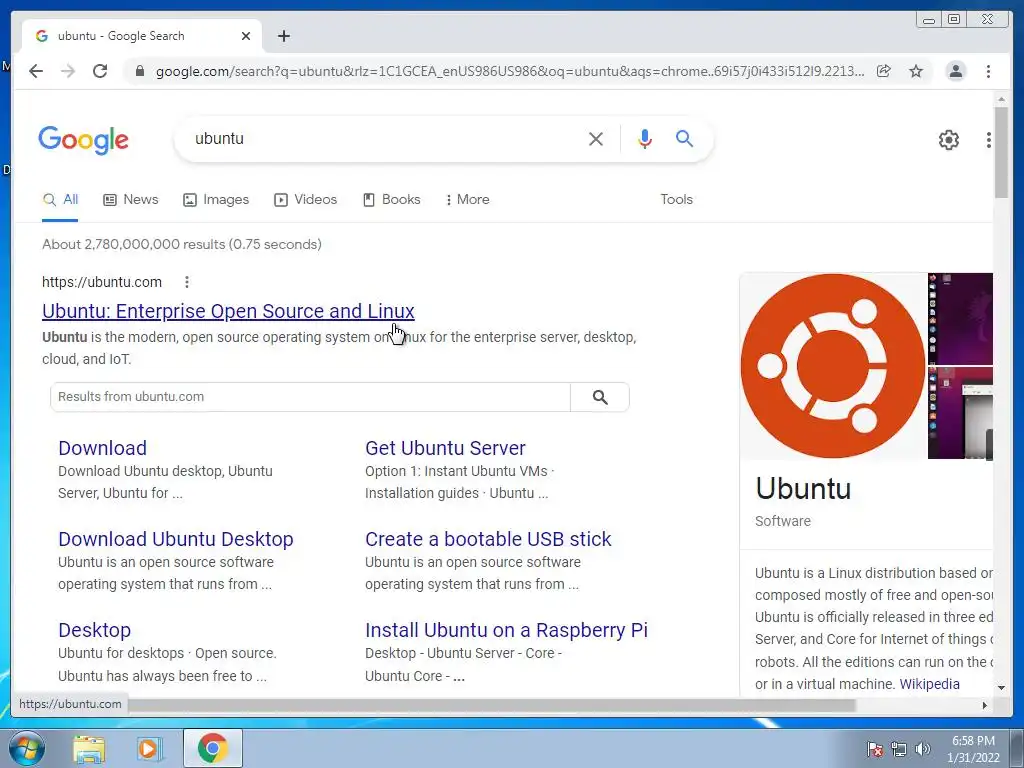The height and width of the screenshot is (768, 1024).
Task: Click the Ubuntu heading in the knowledge panel
Action: 803,488
